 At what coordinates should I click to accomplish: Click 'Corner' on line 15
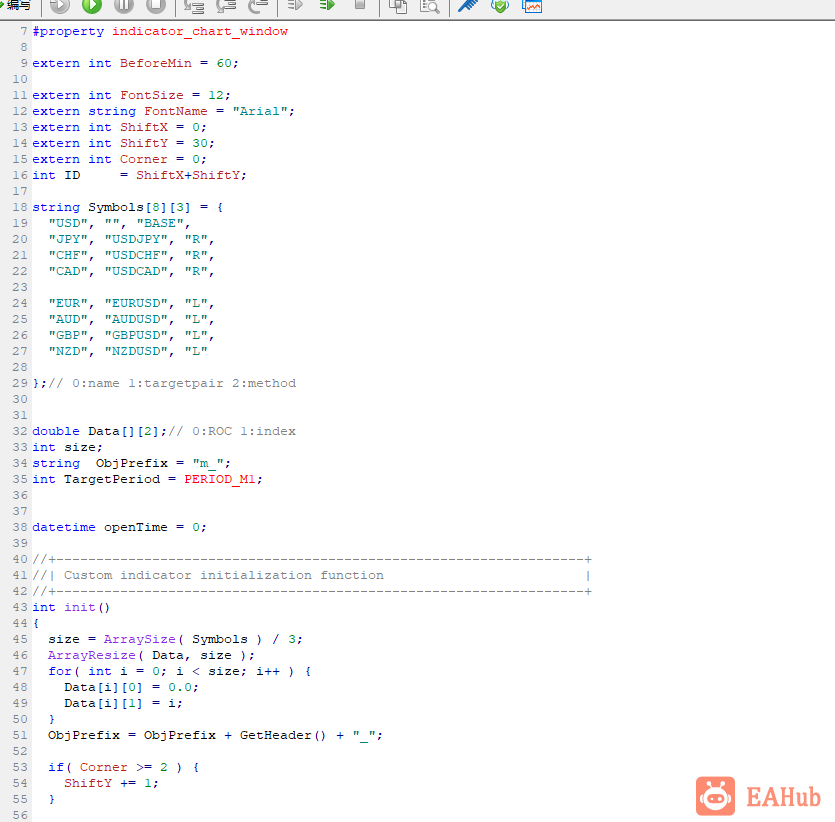[x=144, y=159]
